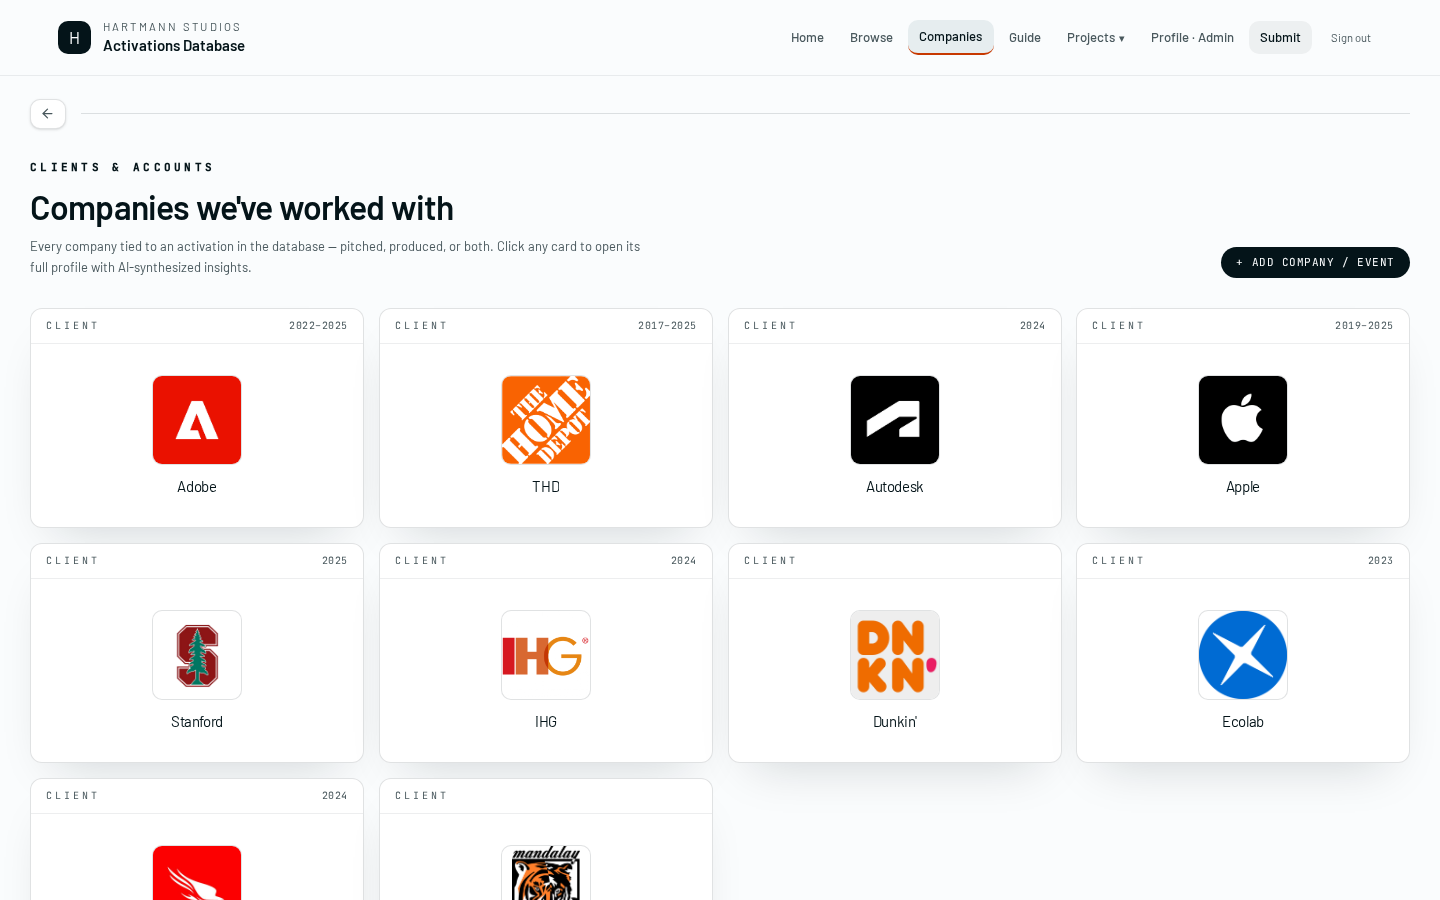
Task: Click the CLIENT label on the Mandalay card
Action: point(421,796)
